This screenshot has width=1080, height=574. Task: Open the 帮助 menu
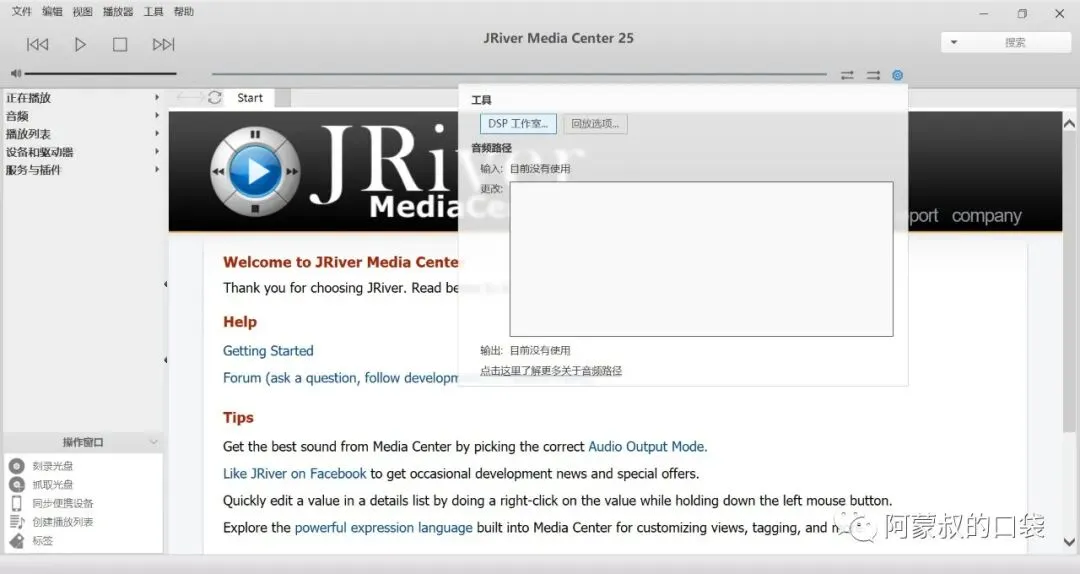click(x=183, y=12)
